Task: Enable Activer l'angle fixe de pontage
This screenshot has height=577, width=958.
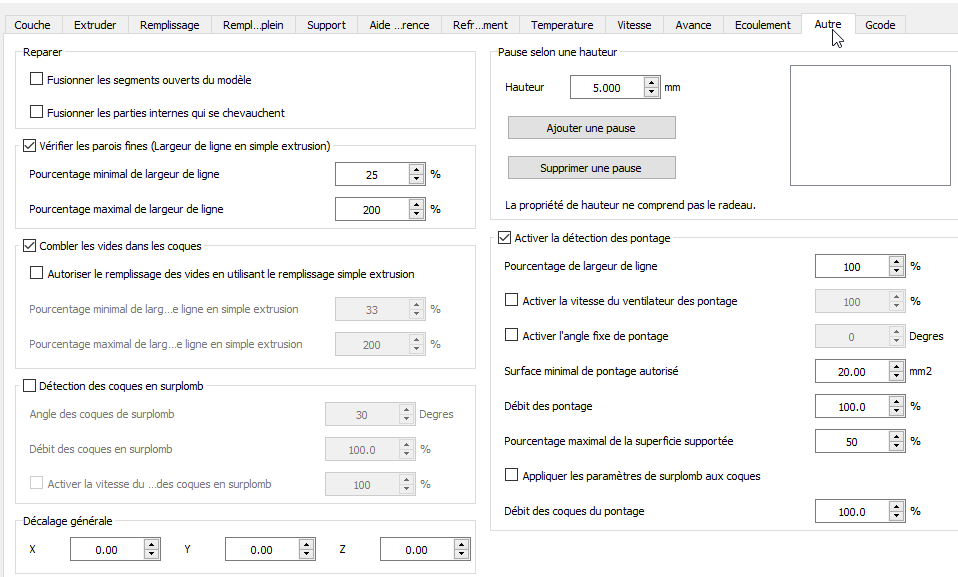Action: (511, 335)
